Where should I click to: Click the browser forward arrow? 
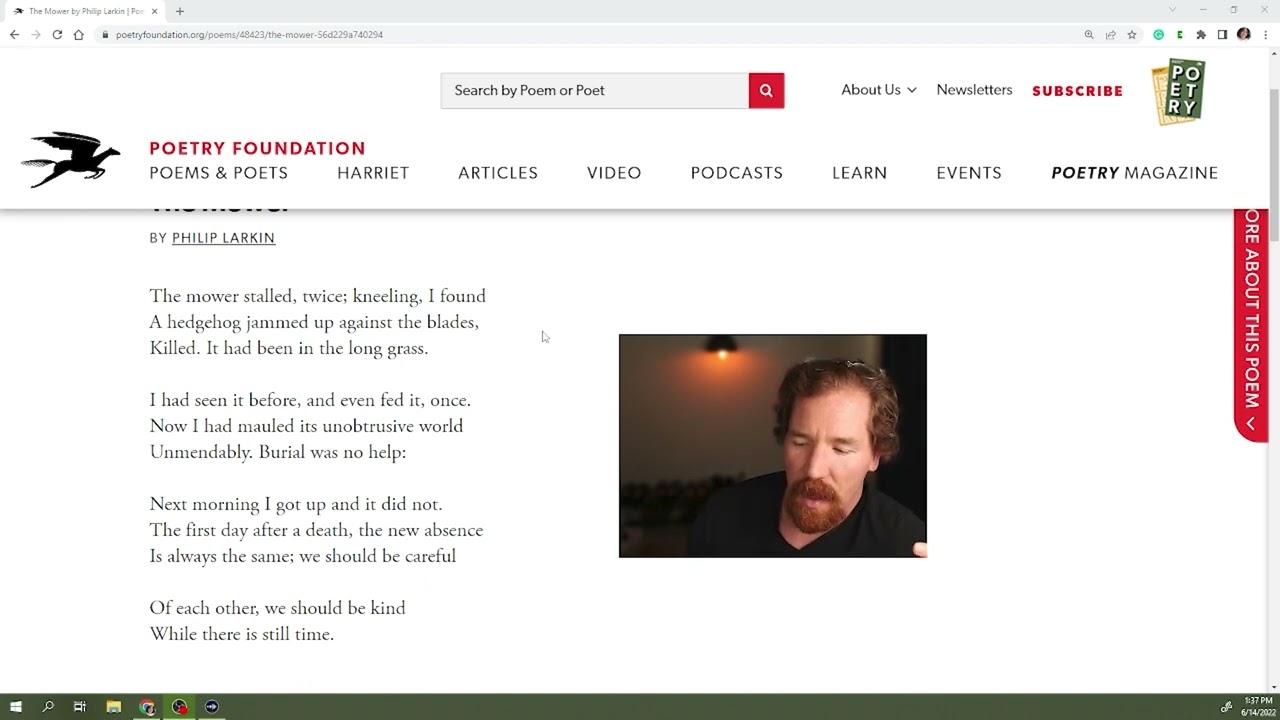click(x=35, y=34)
